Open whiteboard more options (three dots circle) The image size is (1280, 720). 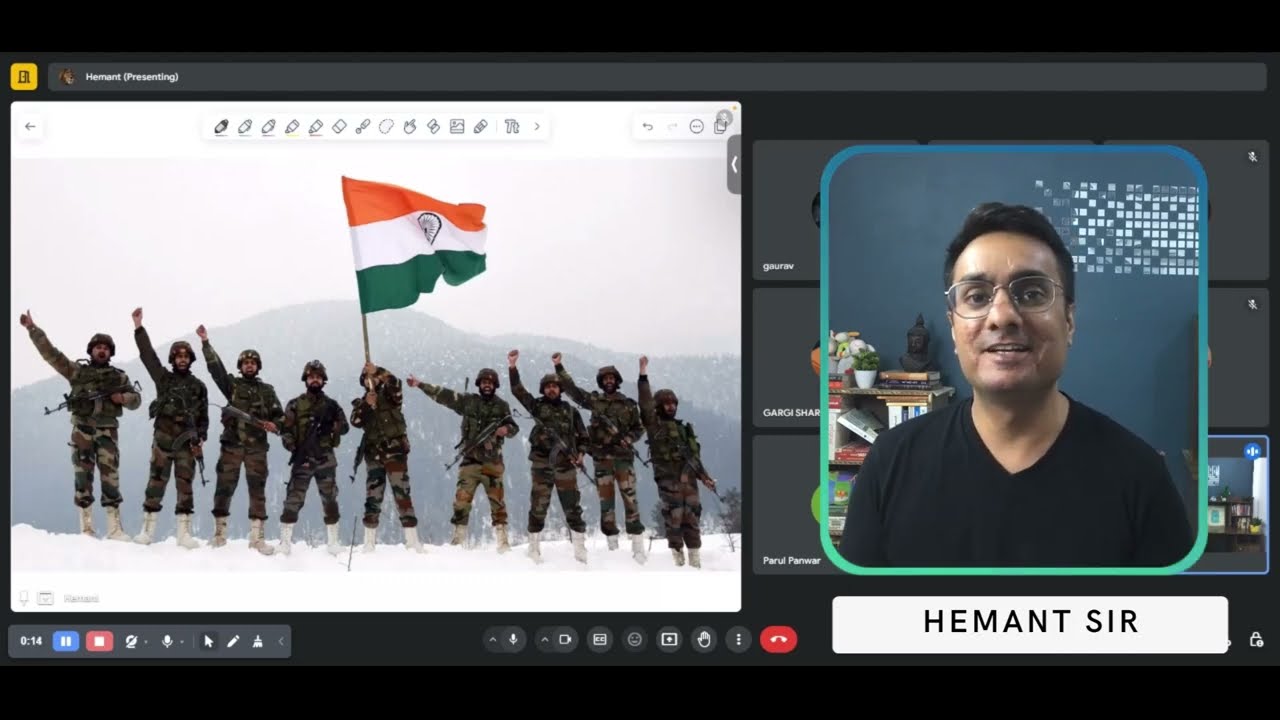coord(697,127)
